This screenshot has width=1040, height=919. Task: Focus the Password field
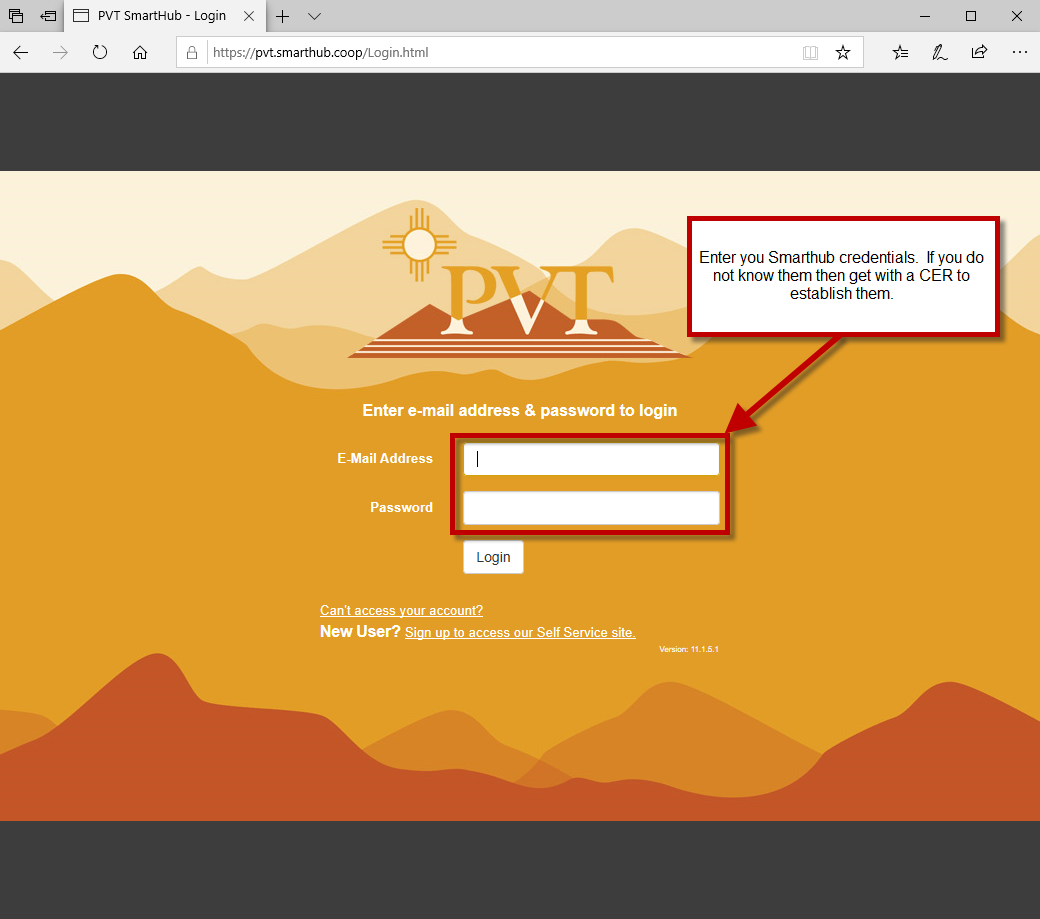pos(591,508)
